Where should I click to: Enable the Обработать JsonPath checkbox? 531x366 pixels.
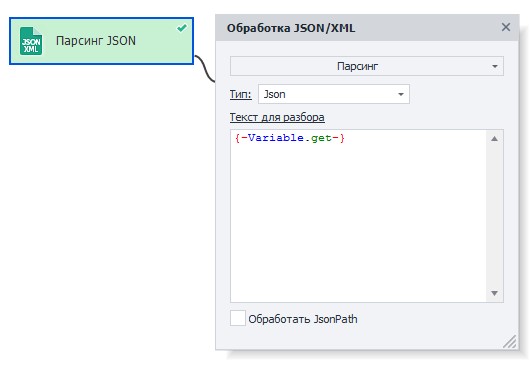[x=238, y=318]
